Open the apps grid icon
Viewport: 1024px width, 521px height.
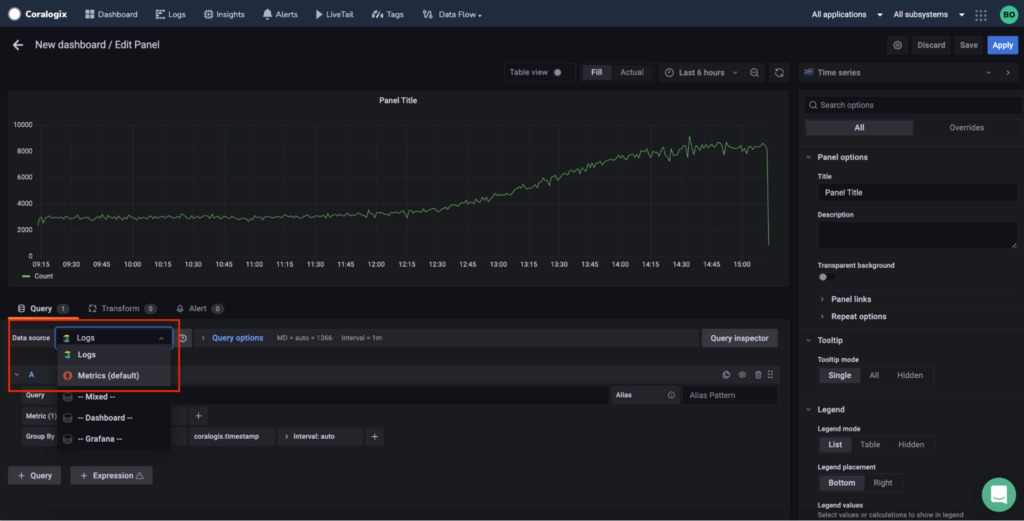[981, 14]
